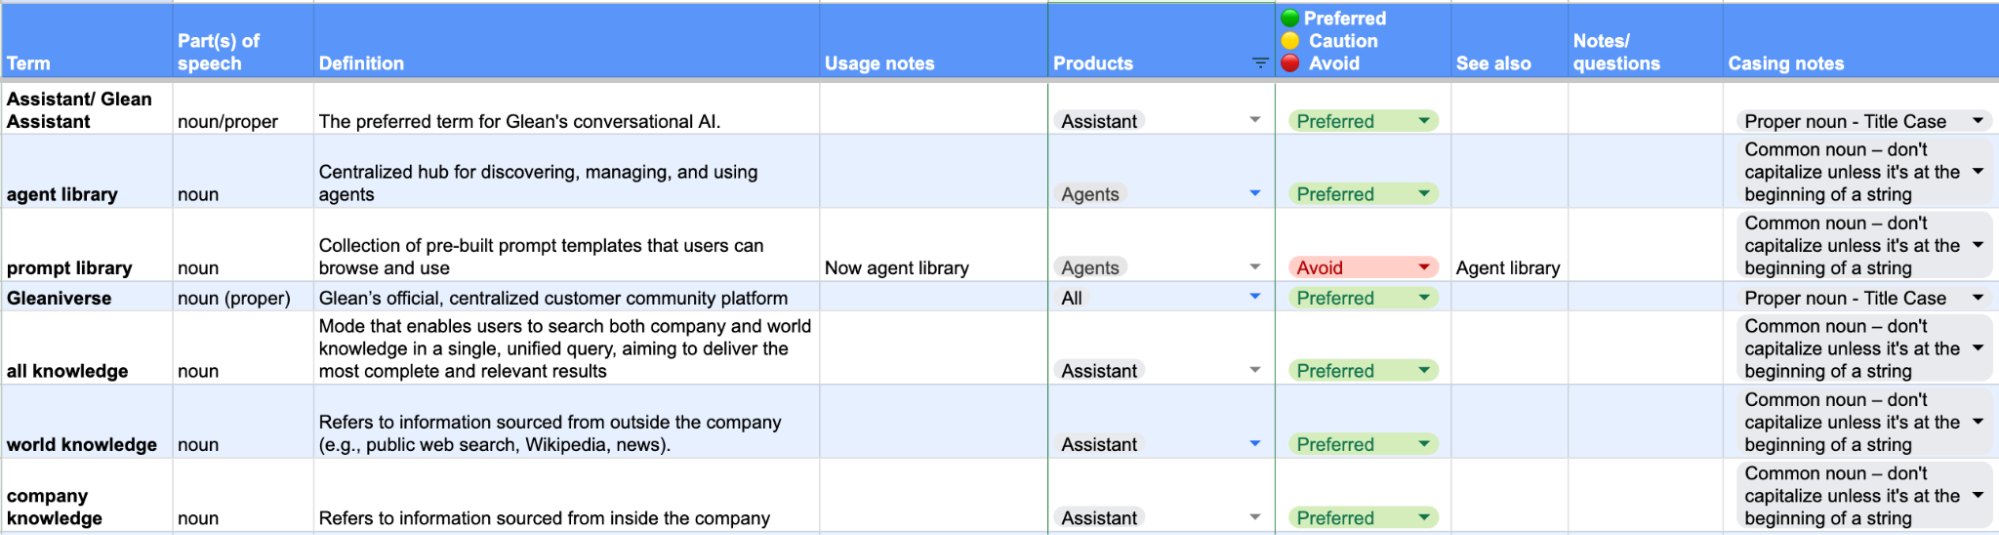Open casing notes dropdown for all knowledge

point(1864,348)
